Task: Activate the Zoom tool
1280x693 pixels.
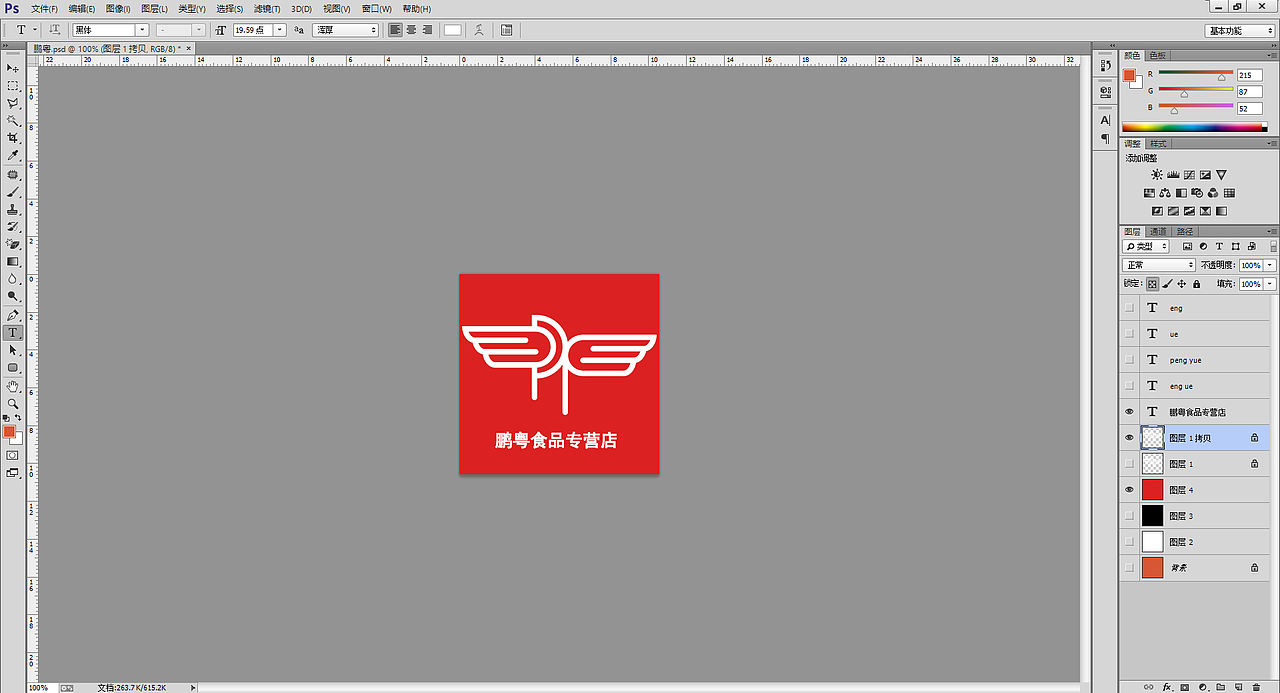Action: [x=13, y=403]
